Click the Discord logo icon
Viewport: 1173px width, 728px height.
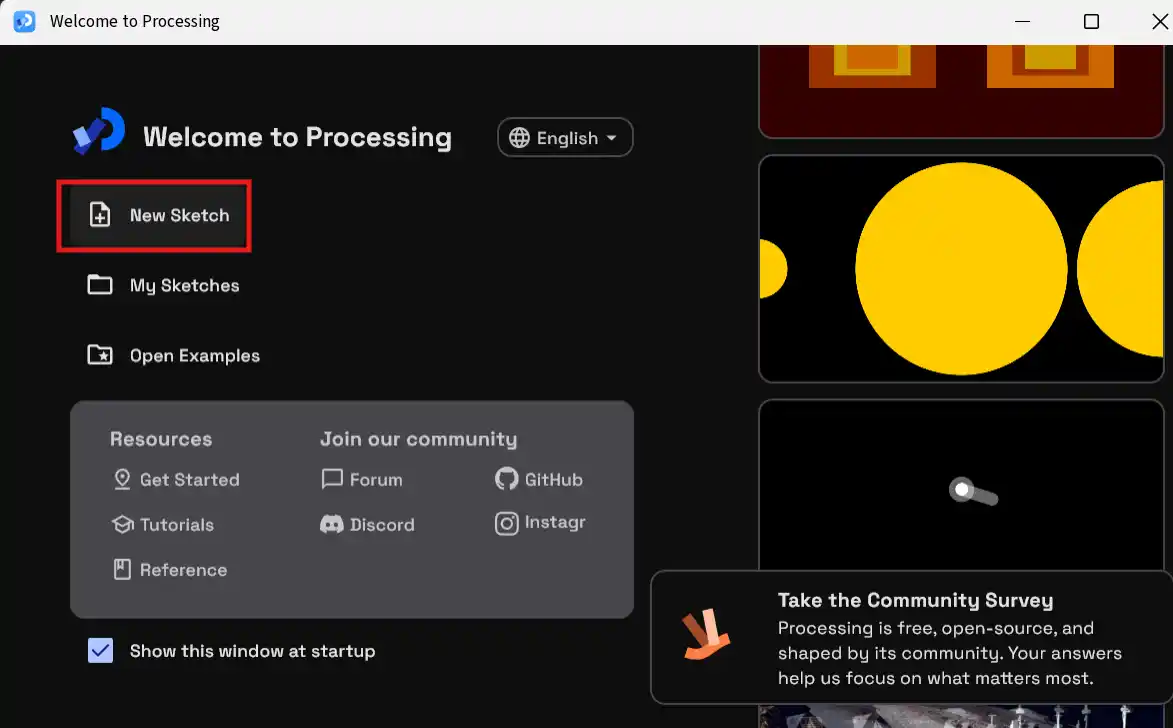(x=331, y=524)
